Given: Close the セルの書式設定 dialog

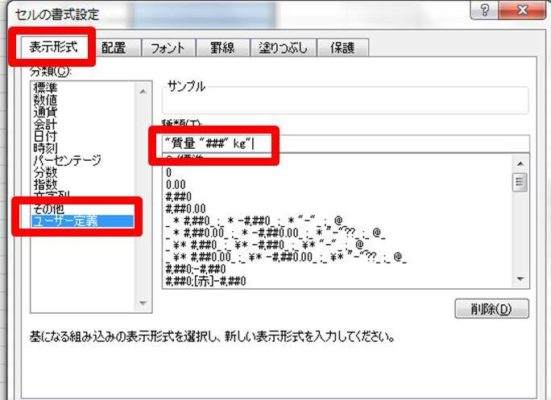Looking at the screenshot, I should pyautogui.click(x=523, y=10).
